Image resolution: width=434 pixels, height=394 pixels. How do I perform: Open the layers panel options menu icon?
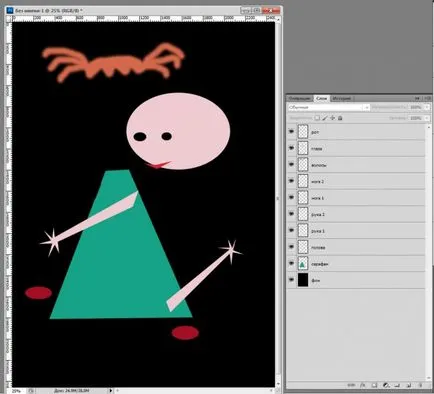(427, 98)
